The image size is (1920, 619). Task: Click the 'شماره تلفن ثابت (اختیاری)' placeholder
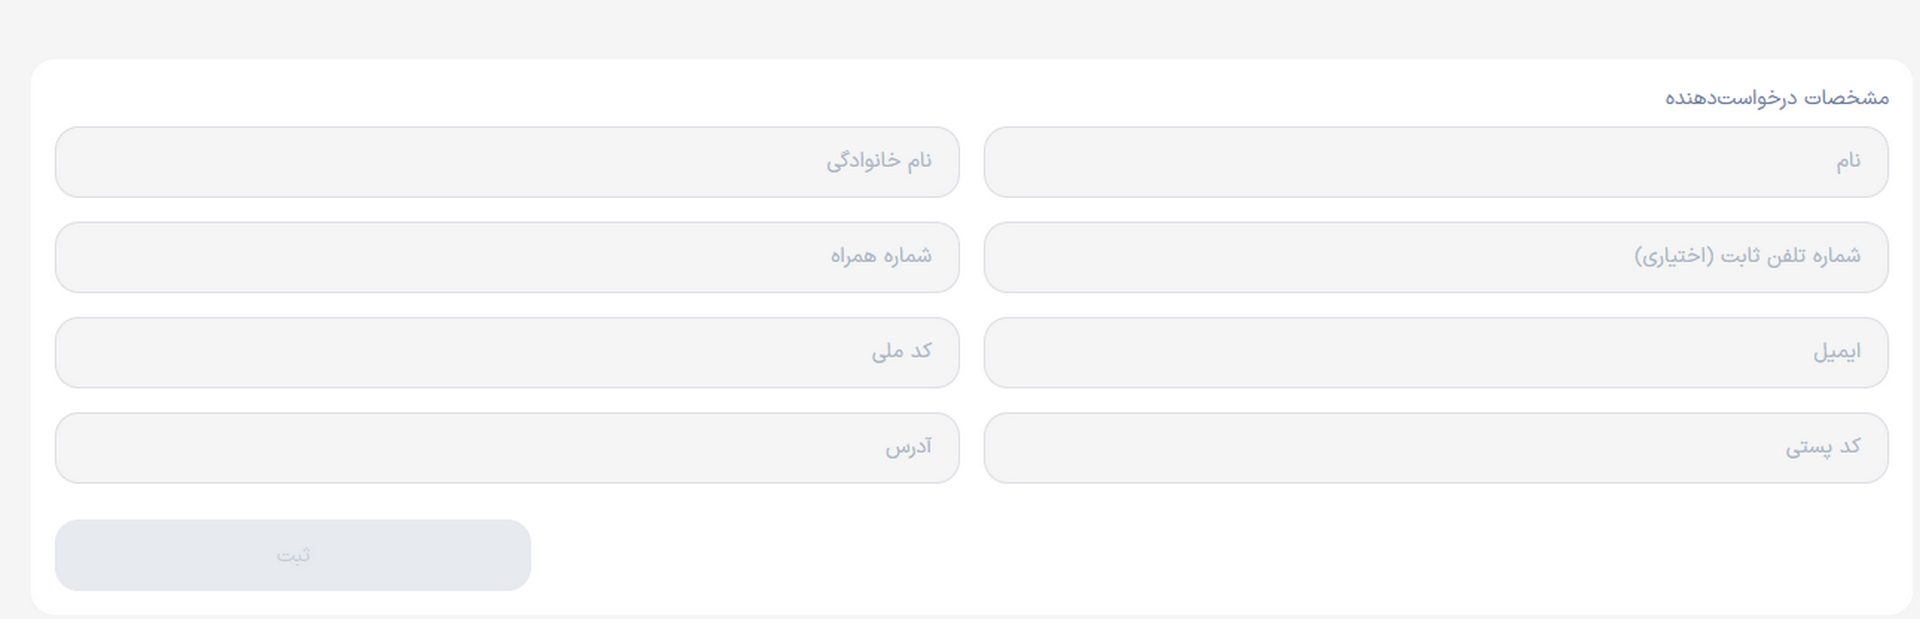1747,256
